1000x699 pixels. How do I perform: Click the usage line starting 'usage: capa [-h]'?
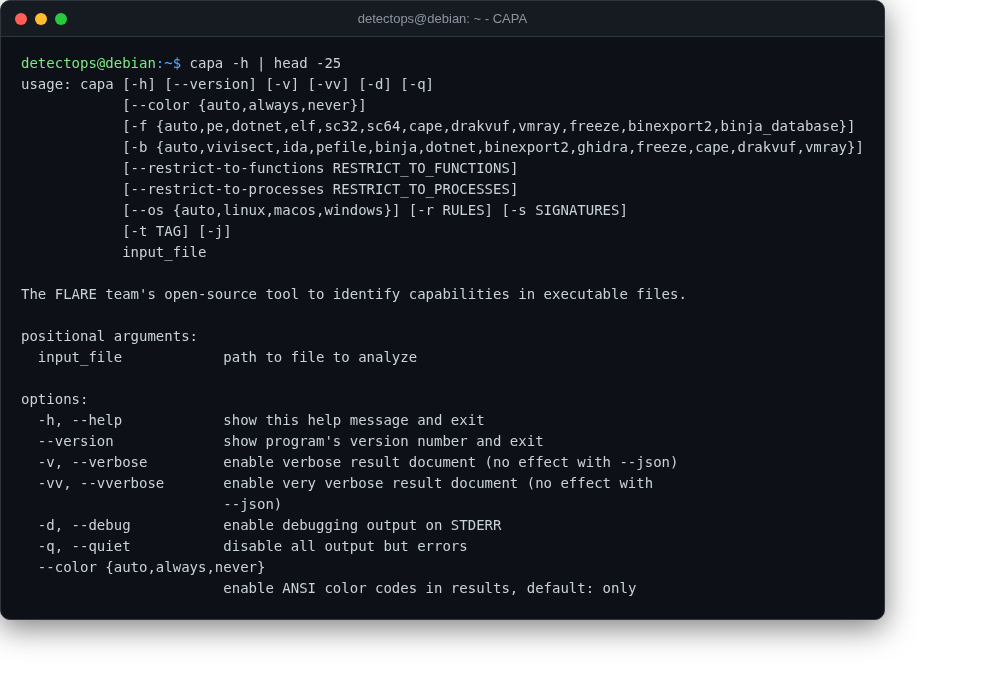coord(227,84)
